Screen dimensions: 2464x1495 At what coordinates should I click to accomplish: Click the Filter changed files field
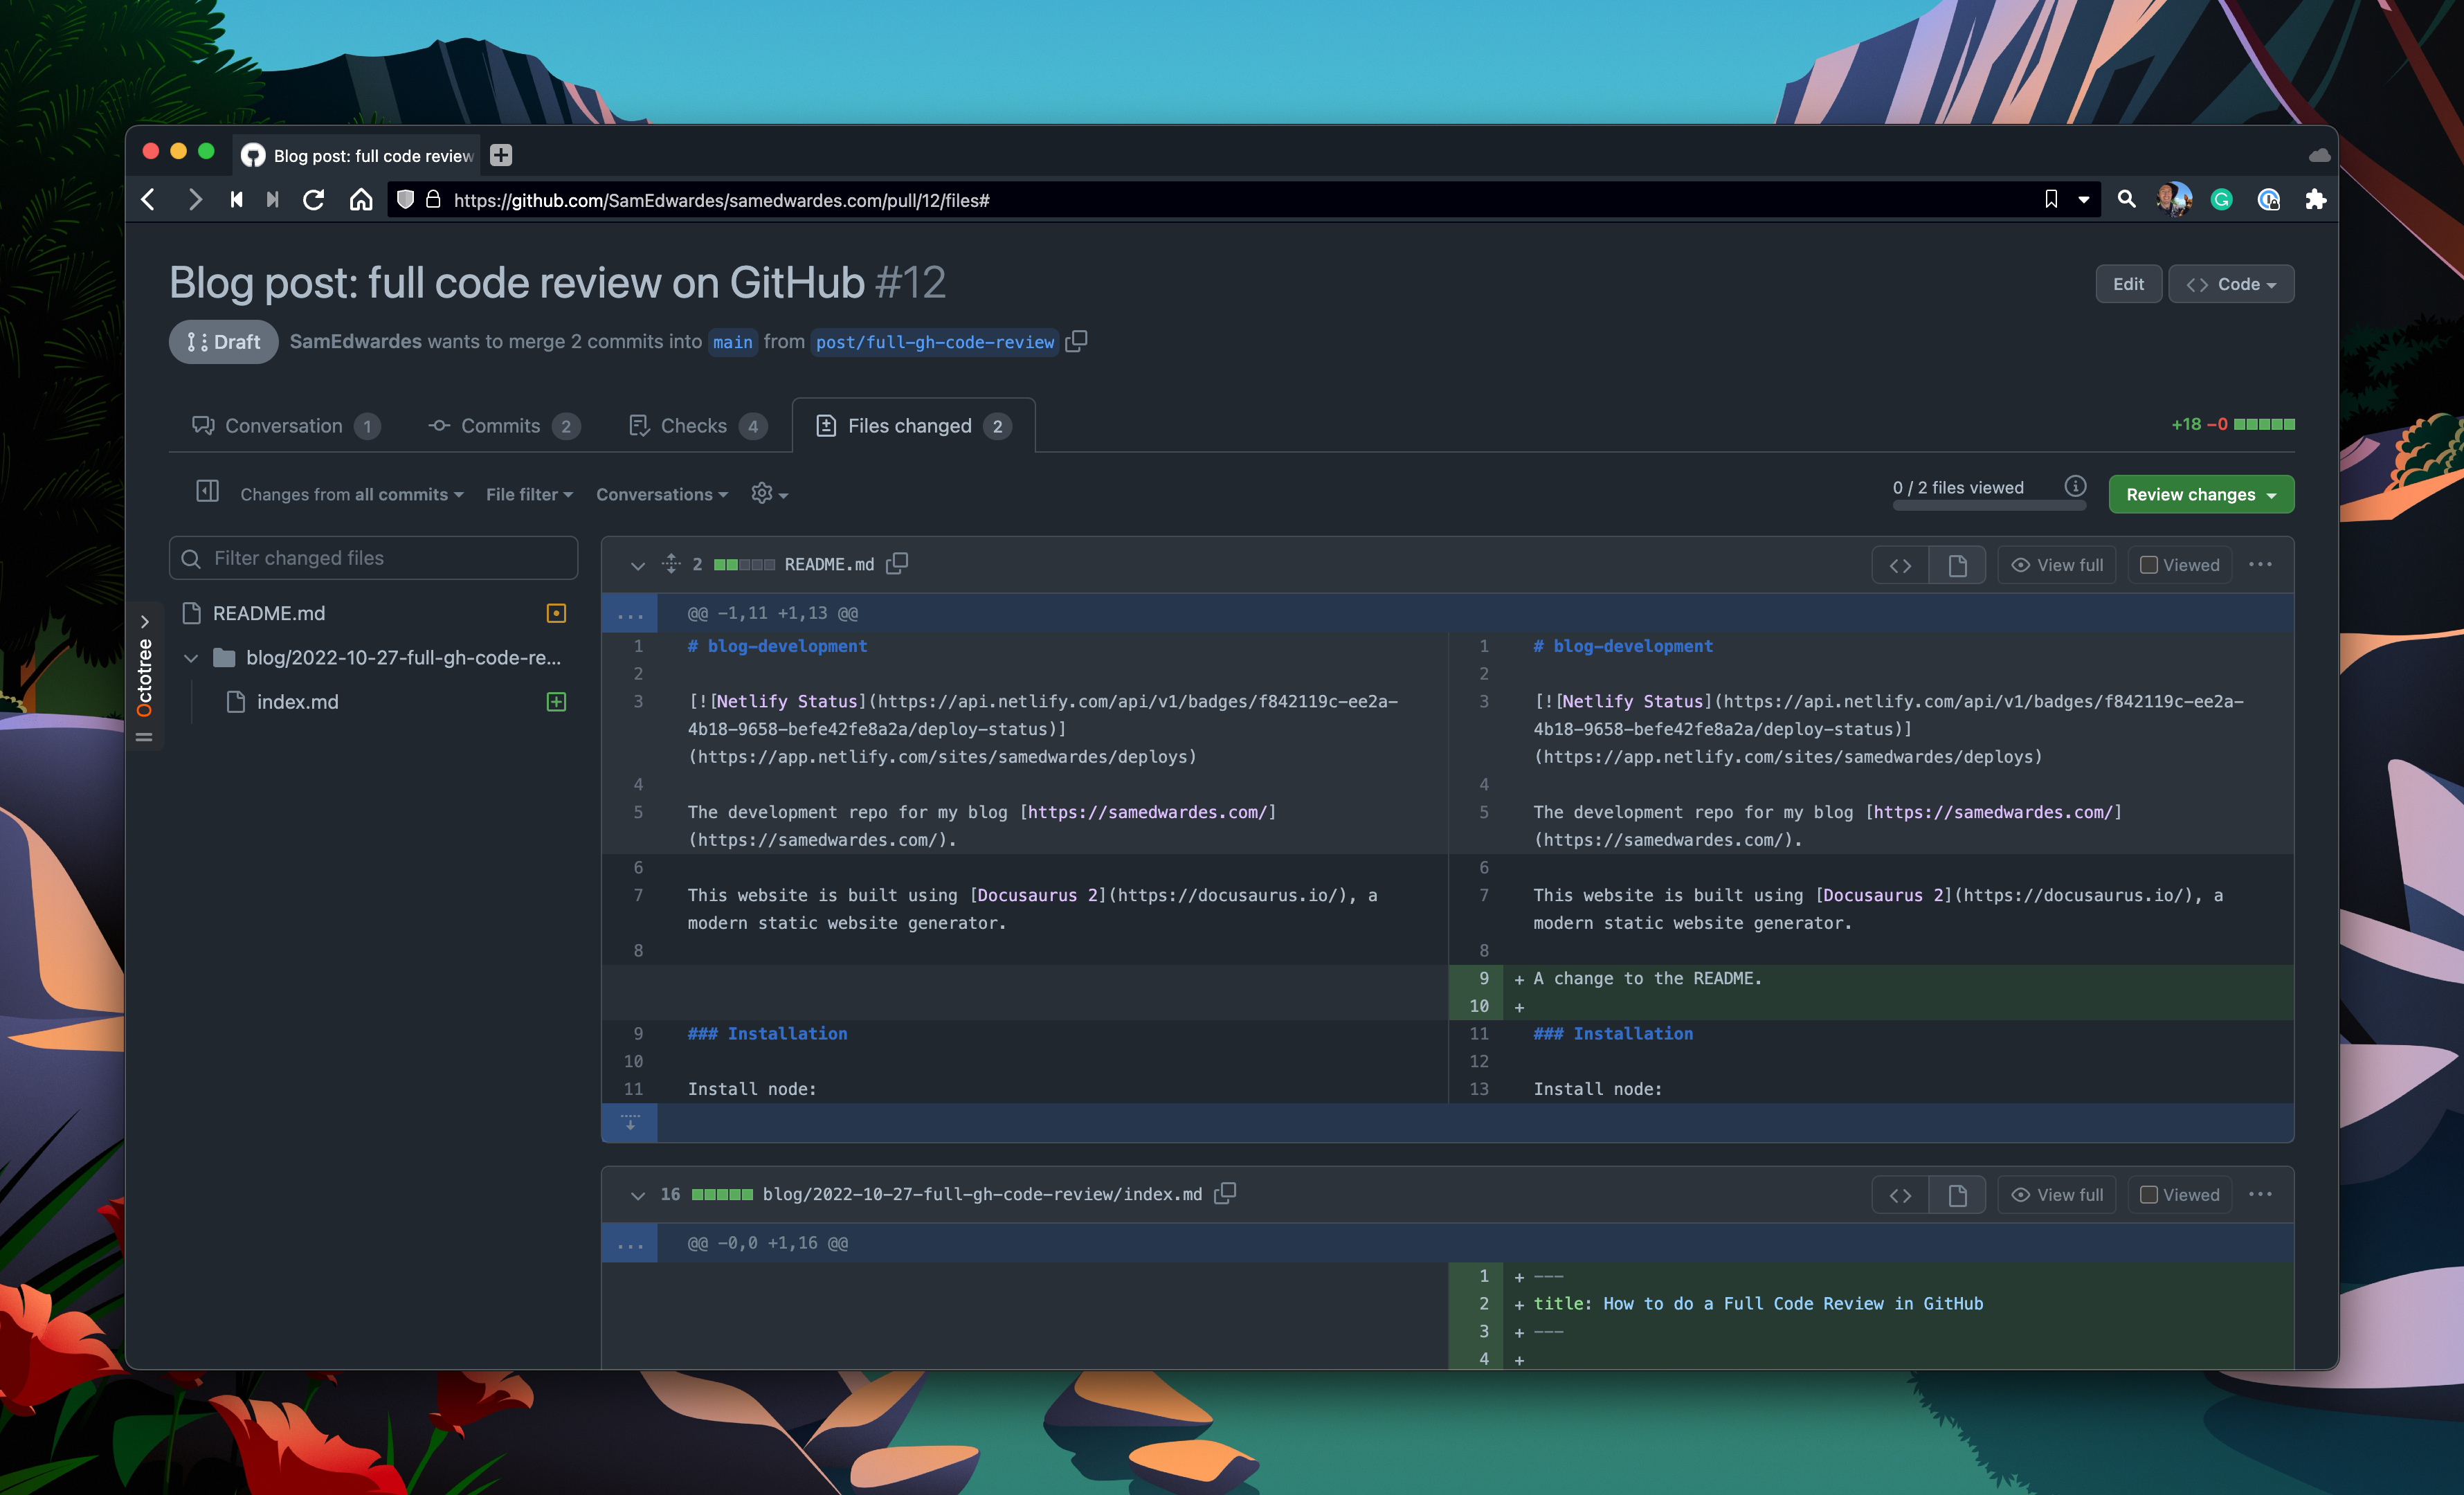point(372,557)
